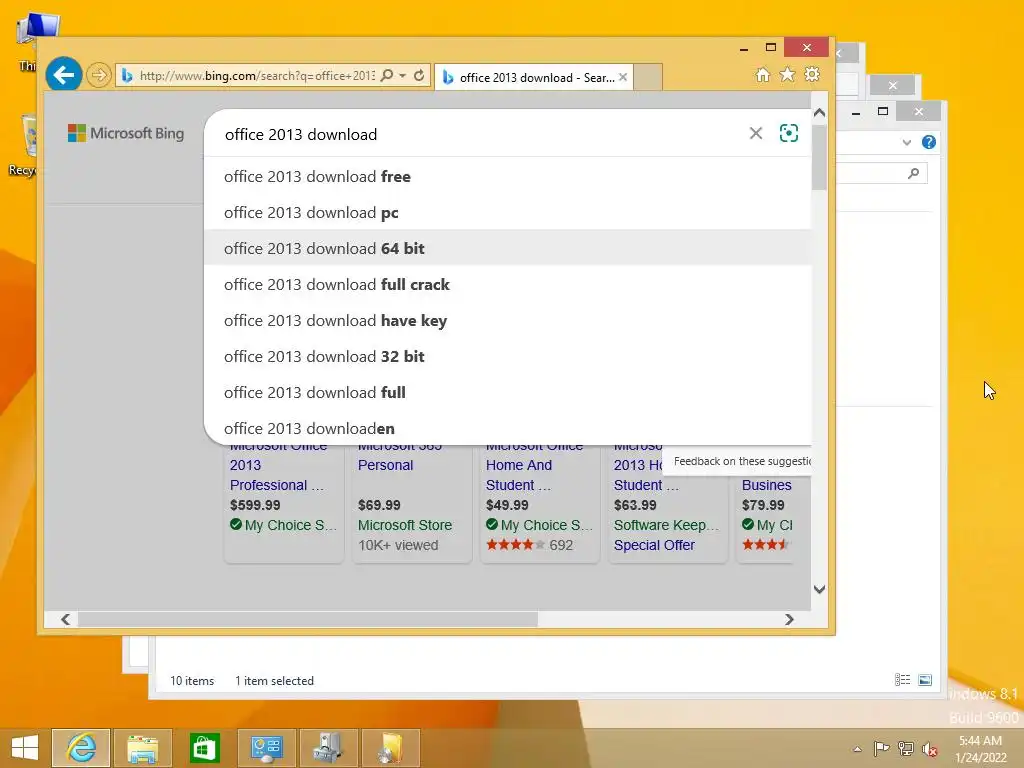Open File Explorer from taskbar

coord(142,748)
